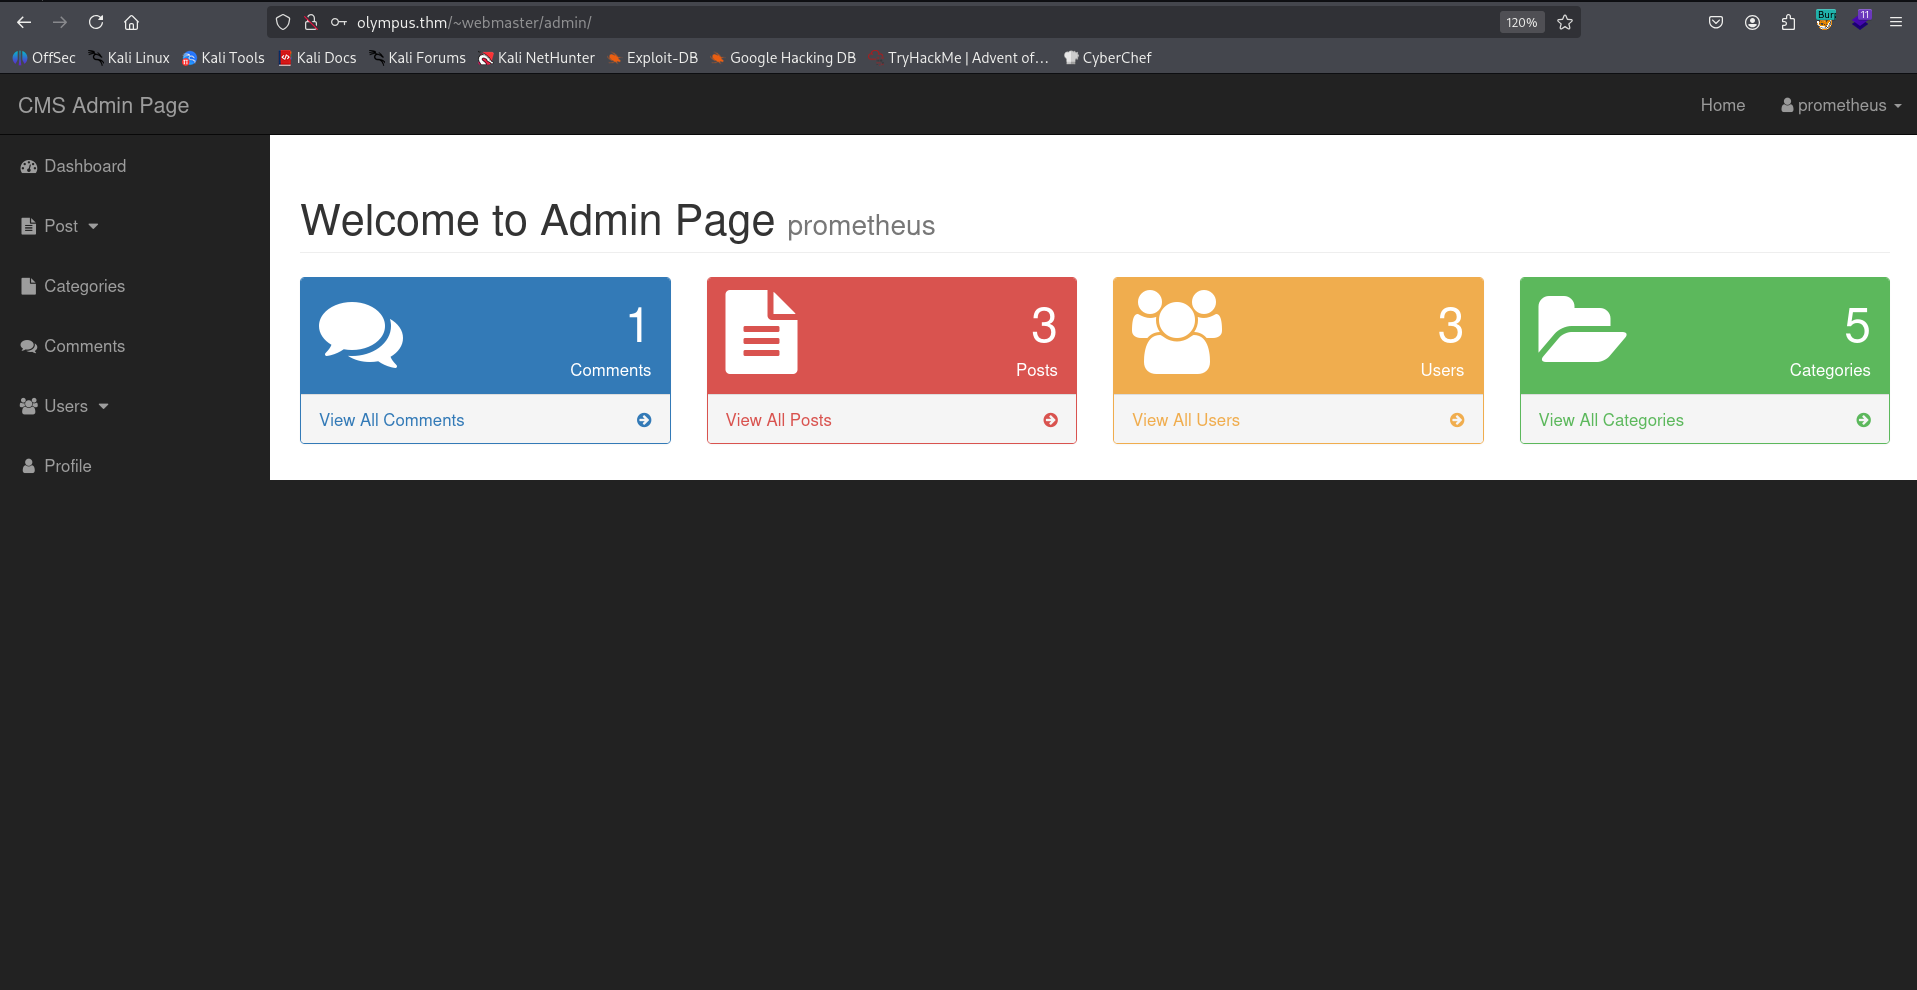Click the View All Users link
Image resolution: width=1917 pixels, height=990 pixels.
(x=1185, y=420)
